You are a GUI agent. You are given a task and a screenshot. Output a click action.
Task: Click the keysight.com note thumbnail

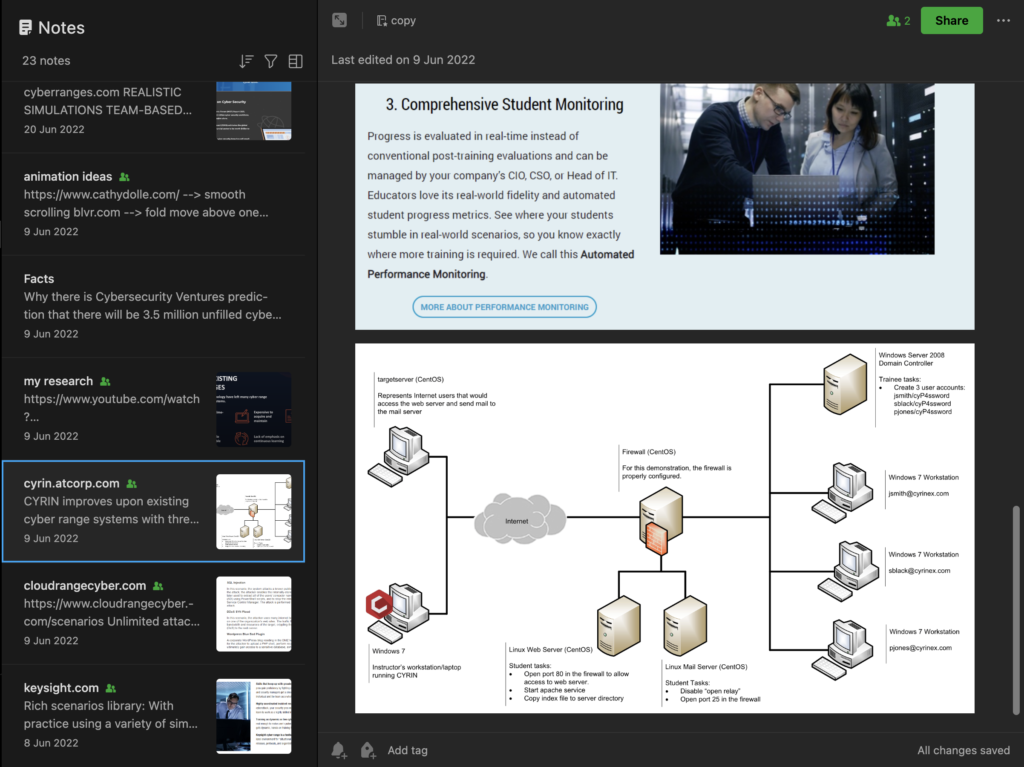point(254,716)
